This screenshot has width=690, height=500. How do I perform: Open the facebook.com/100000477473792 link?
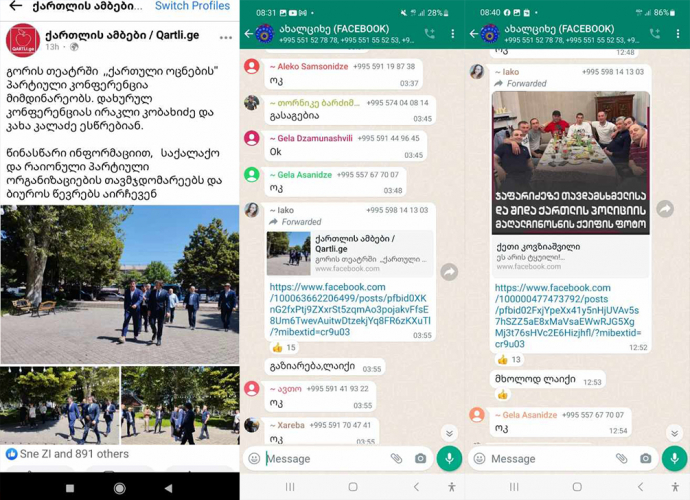pyautogui.click(x=568, y=316)
